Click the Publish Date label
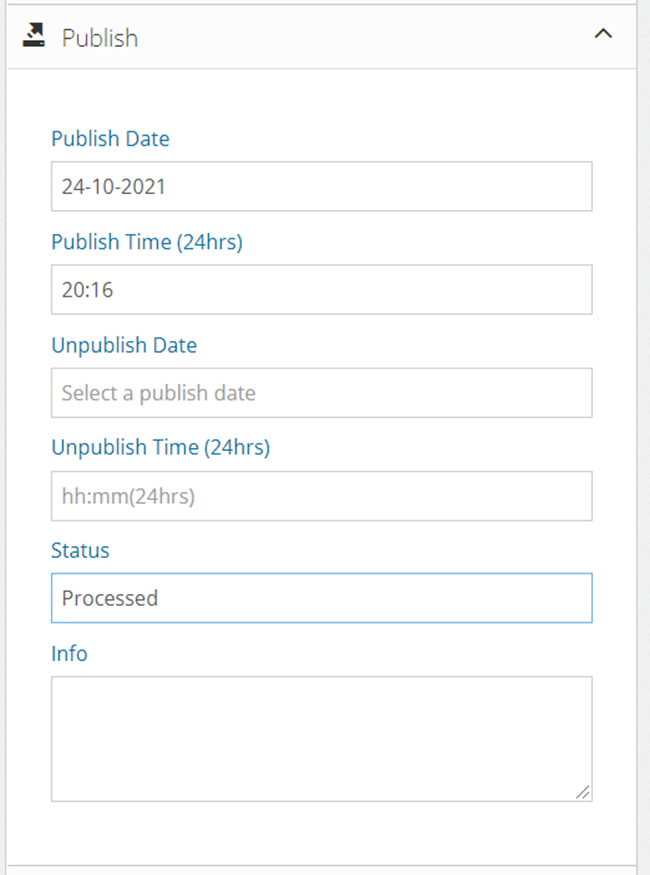Image resolution: width=650 pixels, height=875 pixels. tap(110, 139)
